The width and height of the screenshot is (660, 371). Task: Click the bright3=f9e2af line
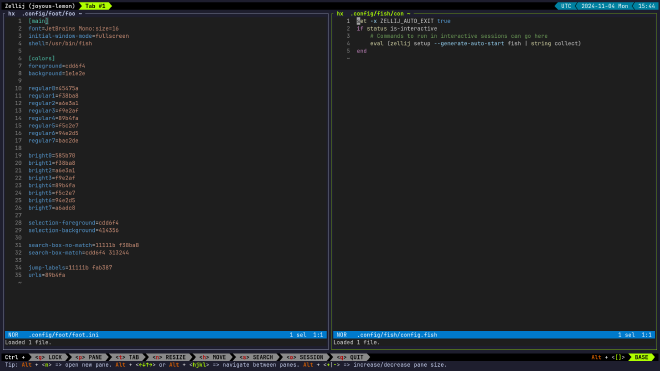tap(52, 178)
